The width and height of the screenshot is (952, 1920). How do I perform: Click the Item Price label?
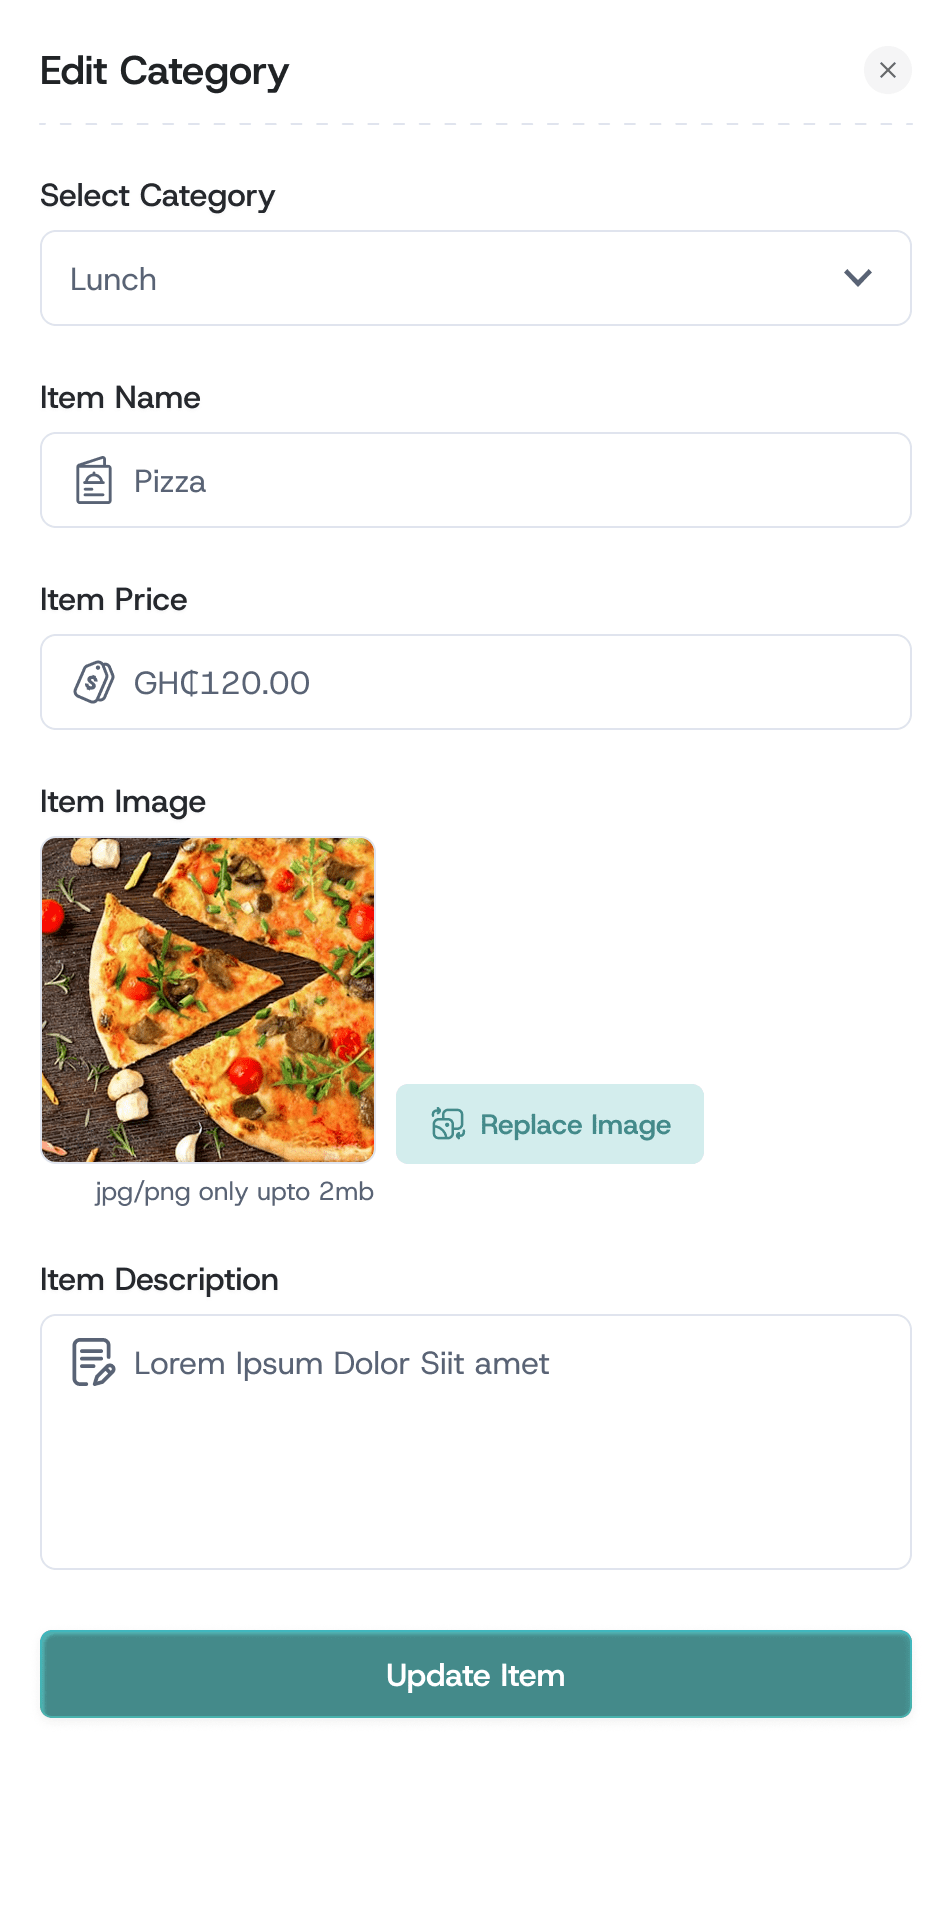point(114,600)
